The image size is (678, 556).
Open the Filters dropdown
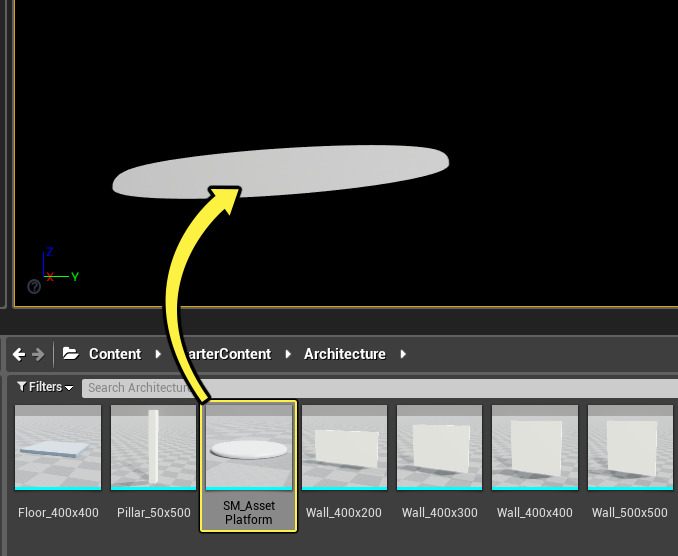coord(45,387)
